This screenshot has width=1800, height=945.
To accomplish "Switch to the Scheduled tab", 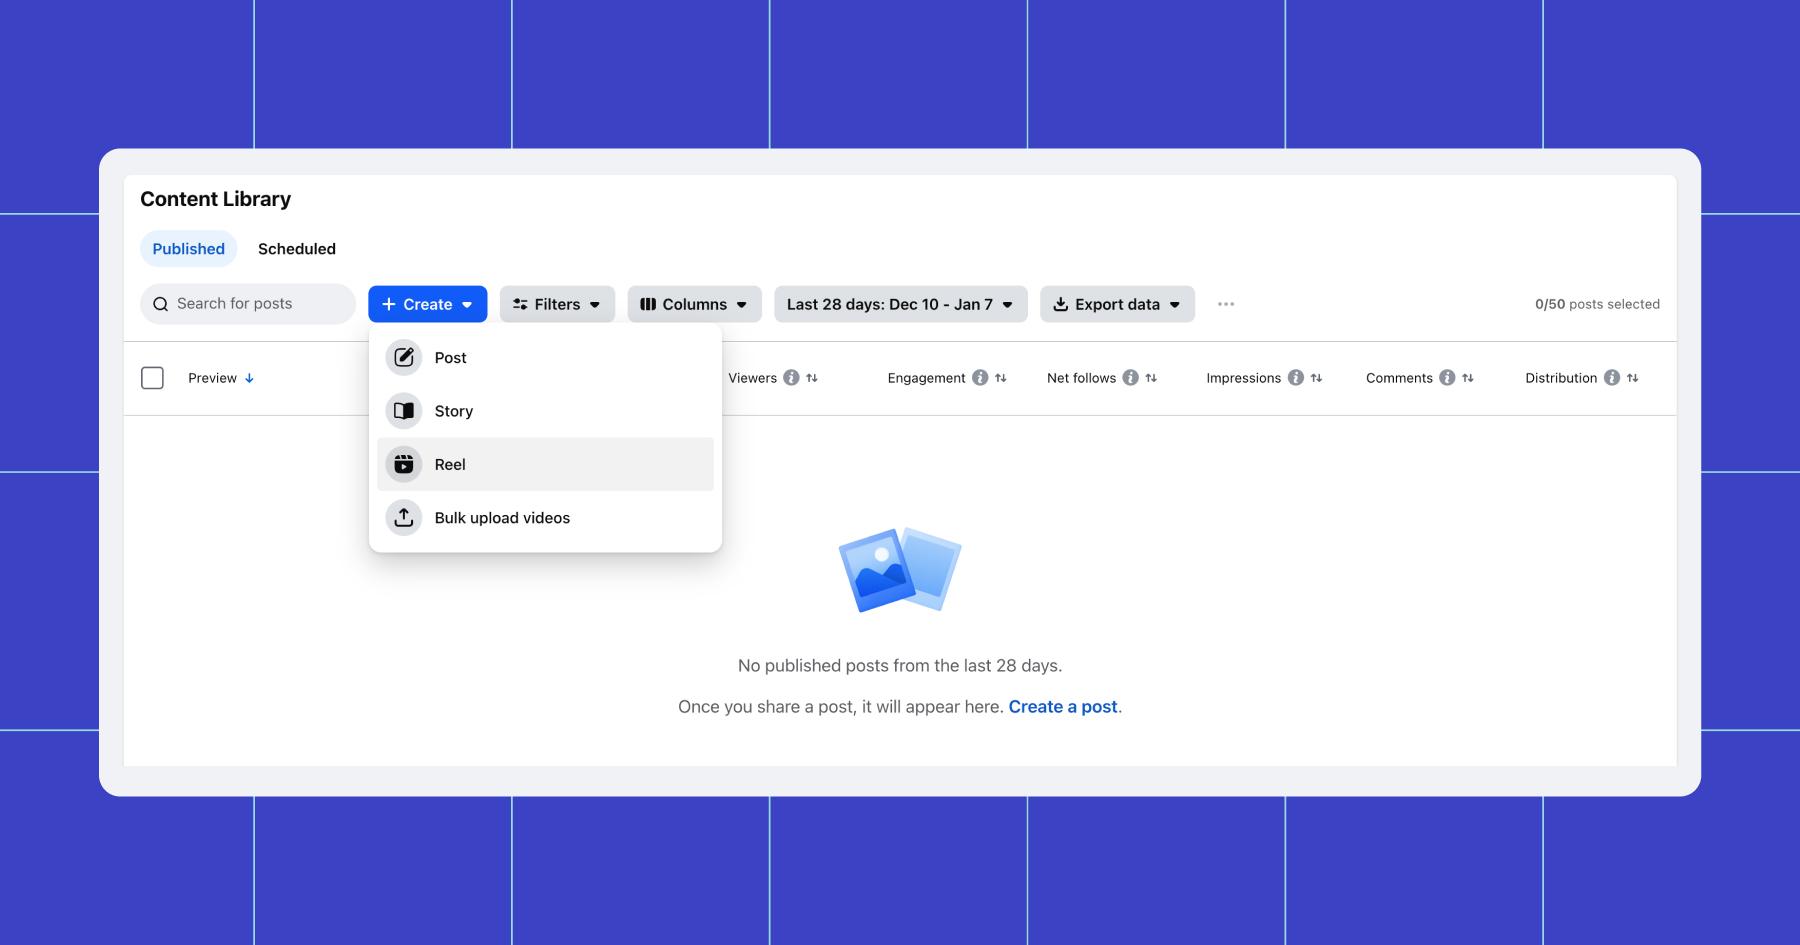I will point(297,249).
